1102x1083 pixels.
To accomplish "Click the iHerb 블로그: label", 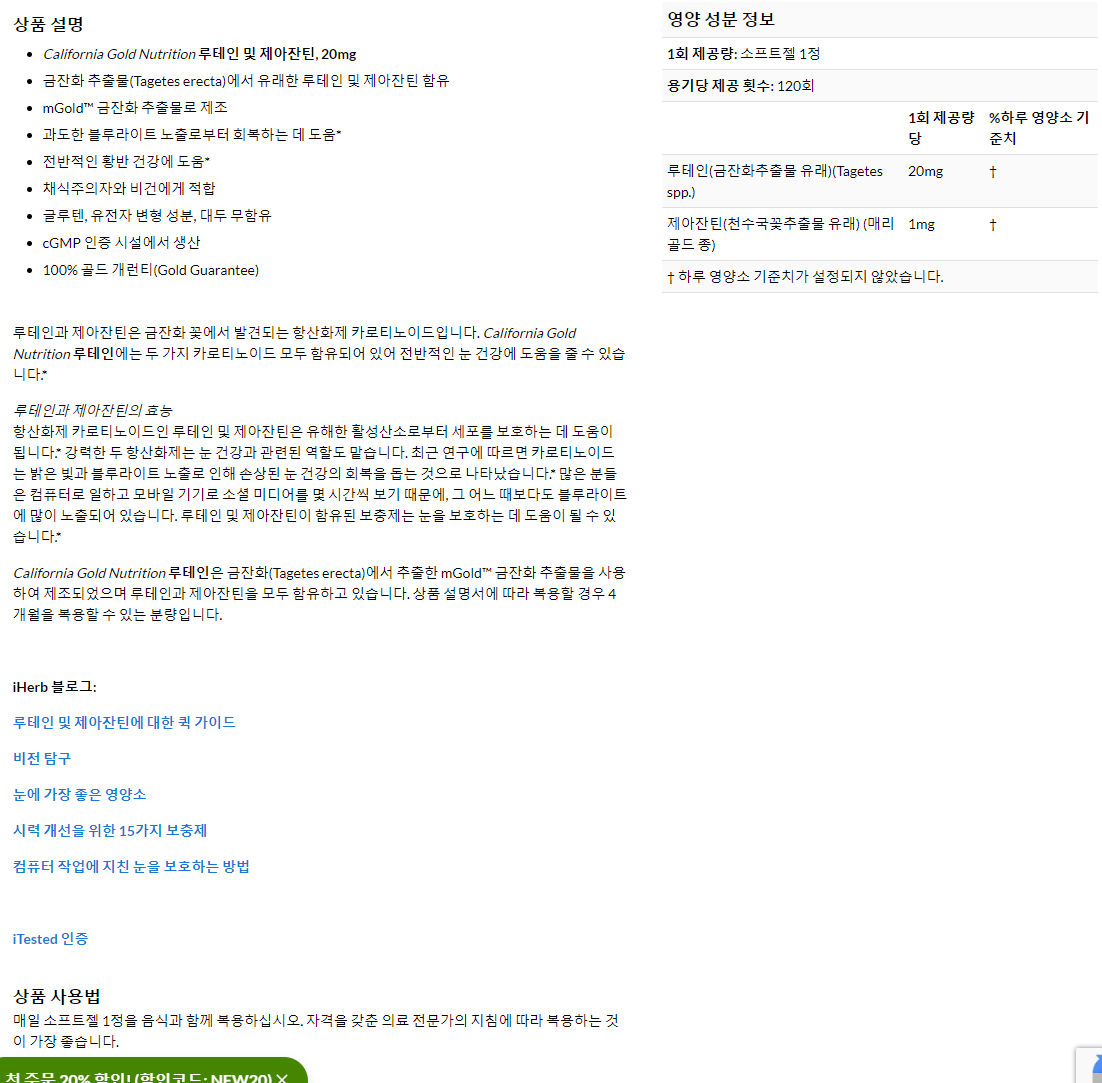I will coord(55,687).
